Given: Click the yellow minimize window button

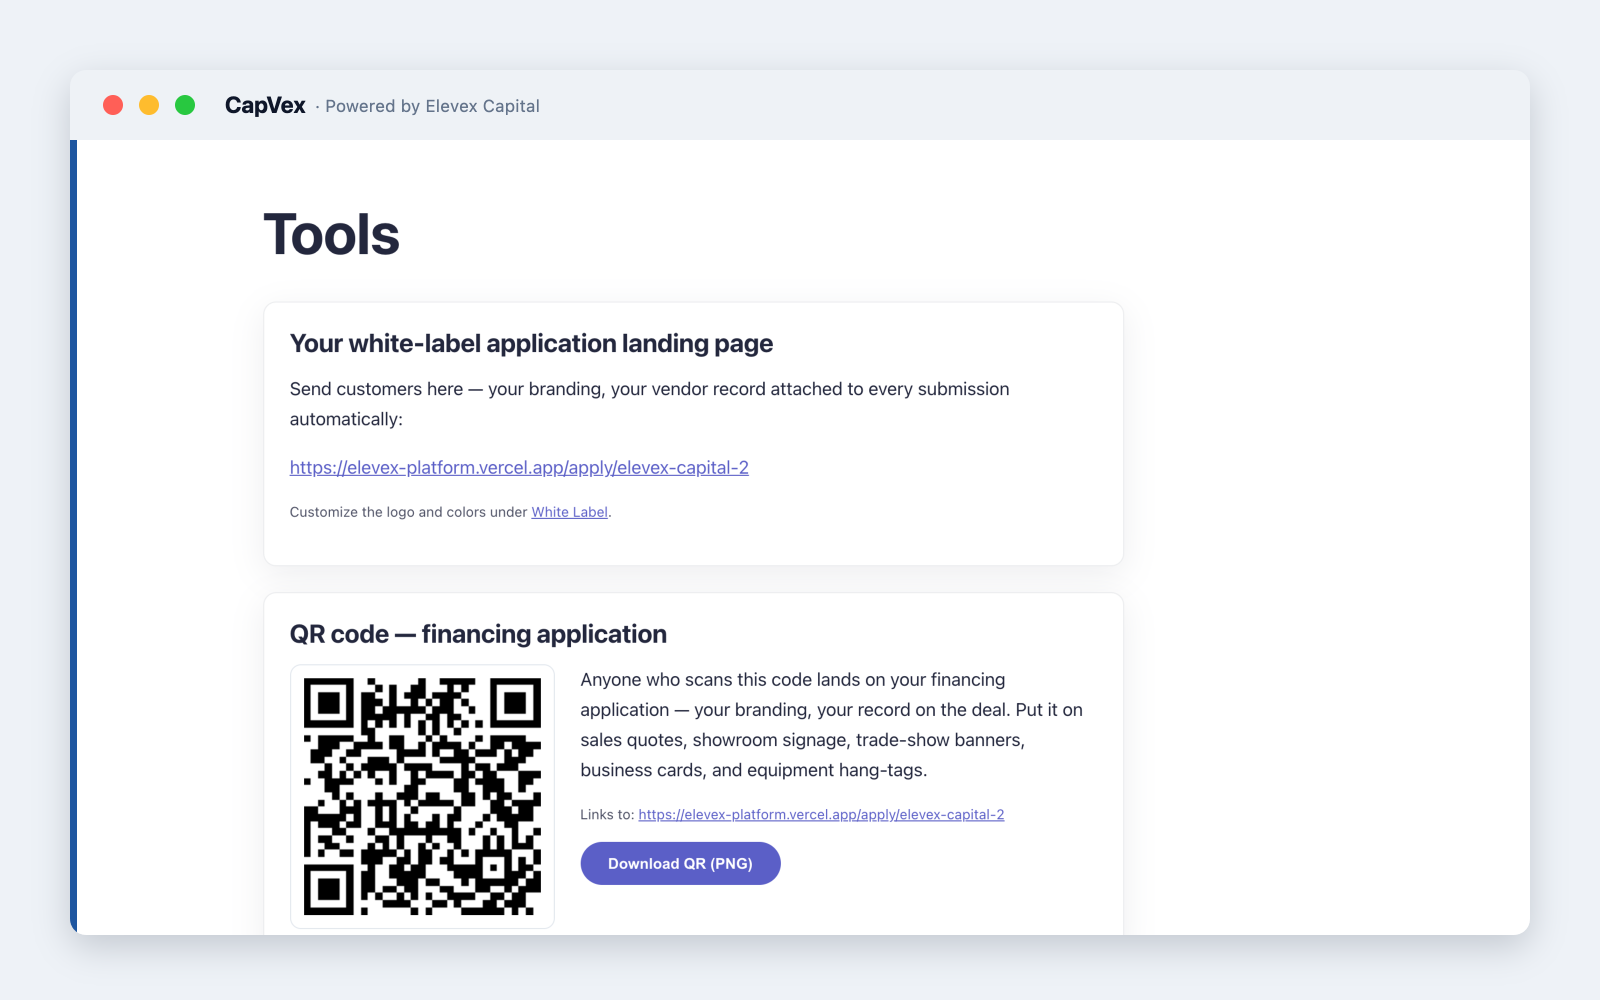Looking at the screenshot, I should (x=149, y=105).
